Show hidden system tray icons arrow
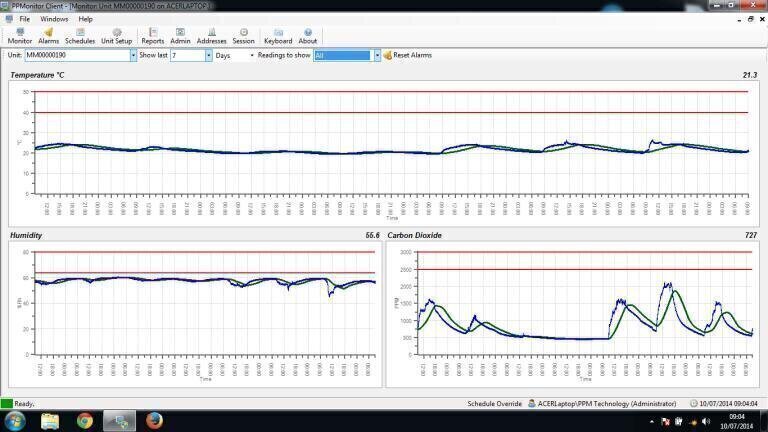The height and width of the screenshot is (432, 768). (x=651, y=421)
